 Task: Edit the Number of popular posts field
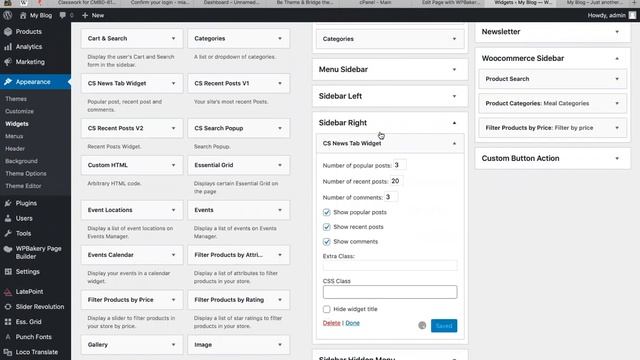point(400,165)
